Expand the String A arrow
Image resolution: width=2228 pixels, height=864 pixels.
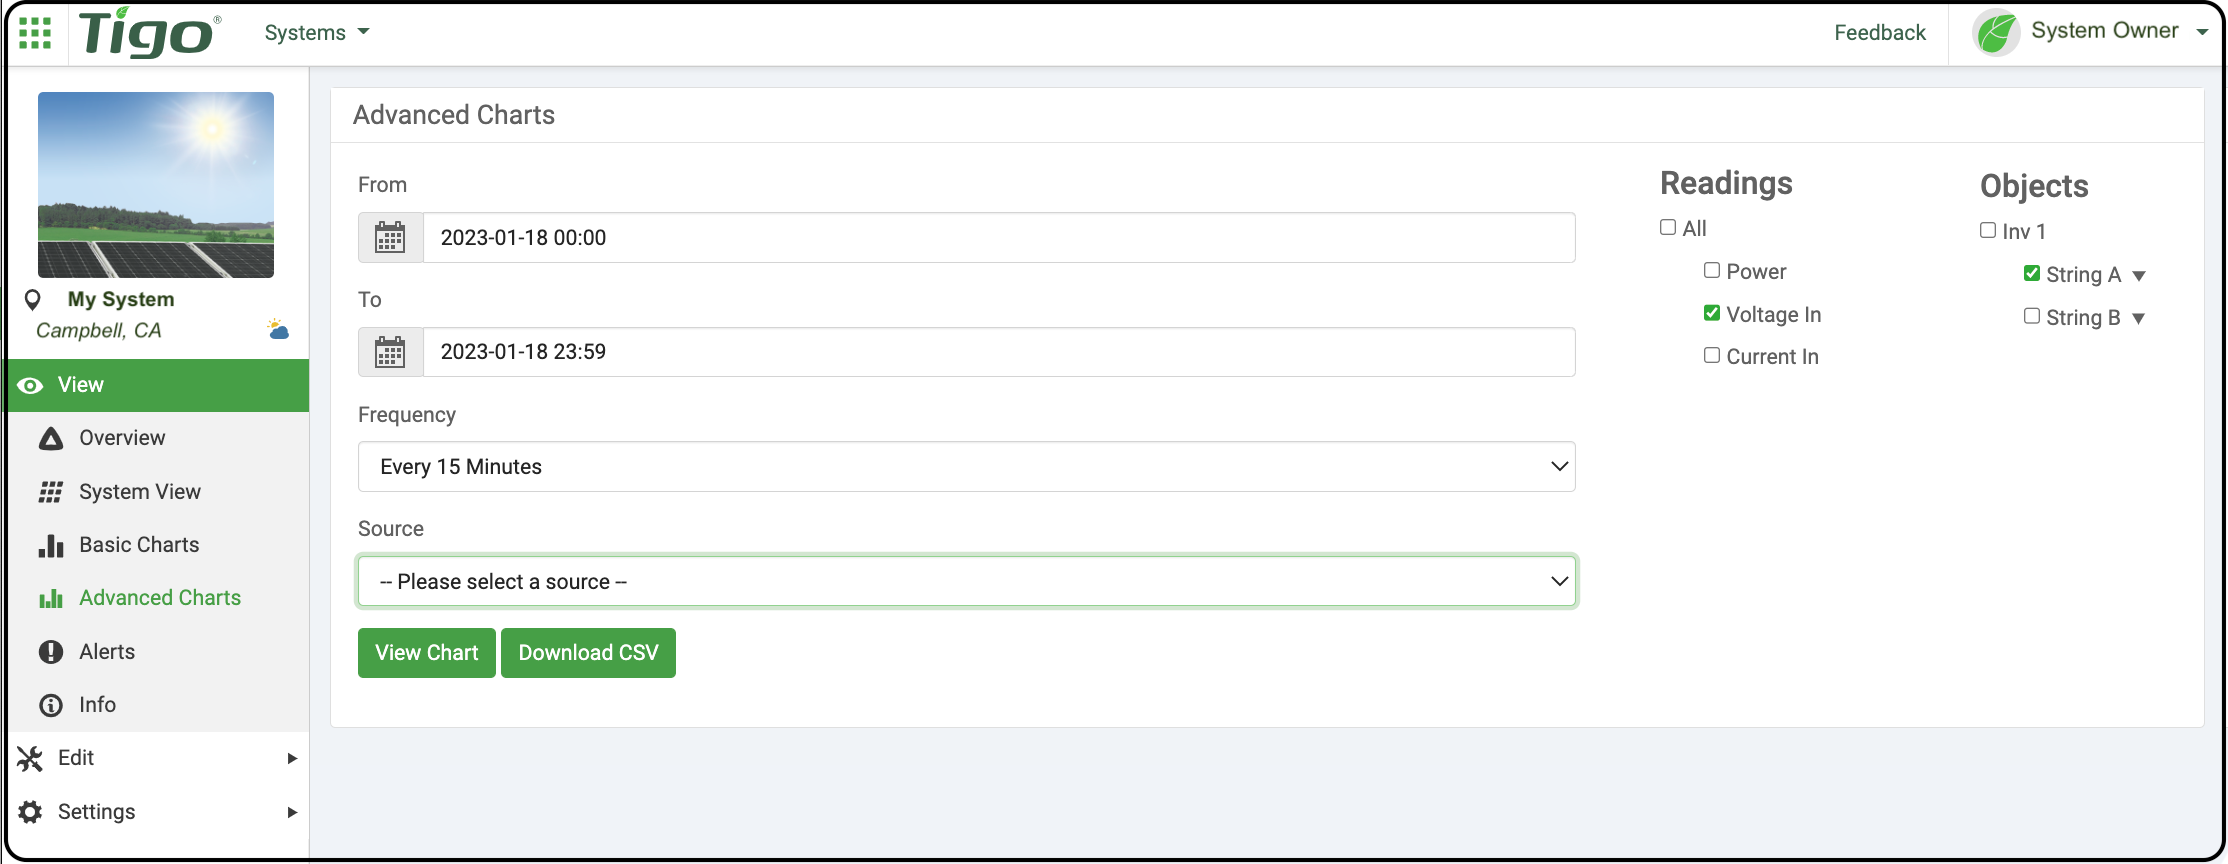(2139, 276)
